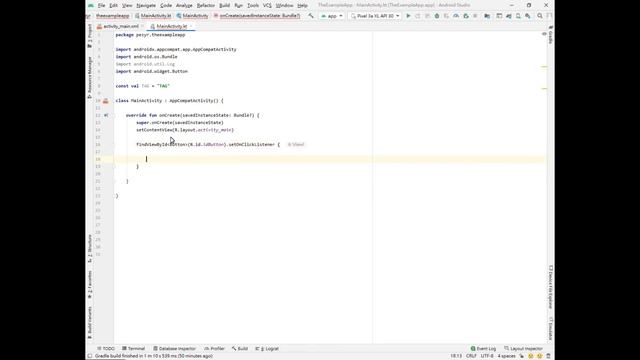Screen dimensions: 640x360
Task: Click the Search Everywhere magnifier icon
Action: pyautogui.click(x=540, y=16)
